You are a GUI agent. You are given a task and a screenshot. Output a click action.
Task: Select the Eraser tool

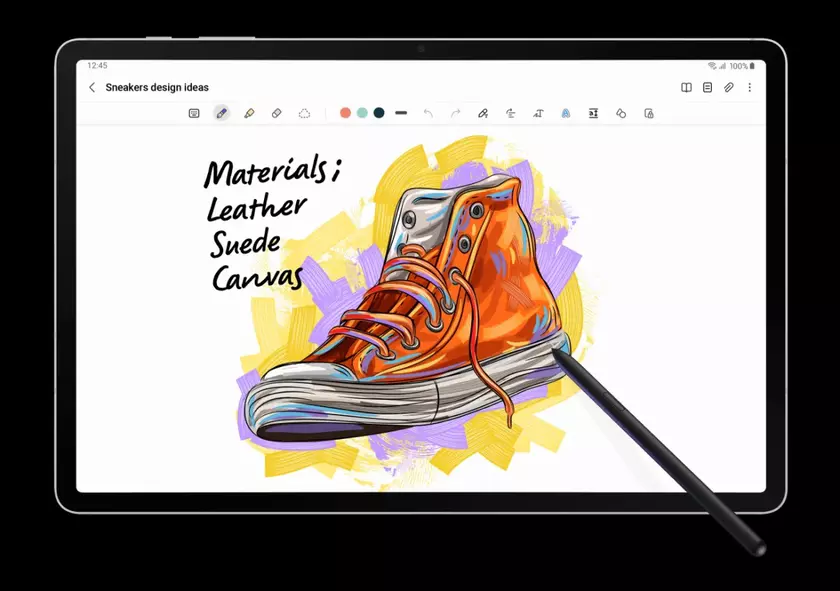277,113
